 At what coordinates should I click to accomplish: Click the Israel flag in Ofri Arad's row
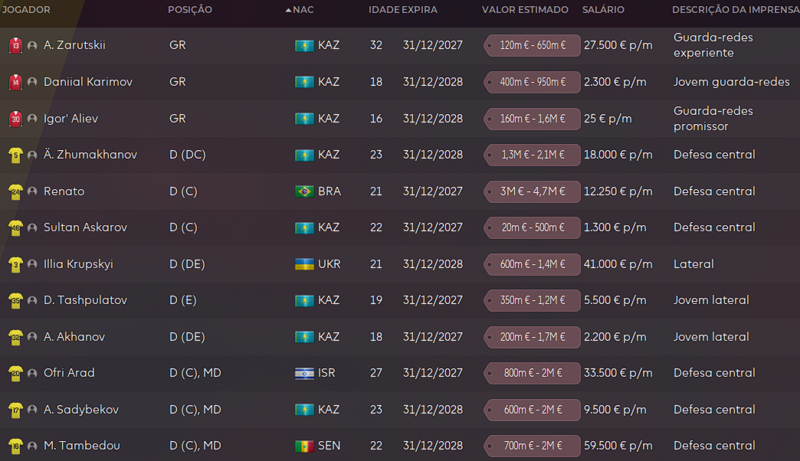pyautogui.click(x=305, y=373)
